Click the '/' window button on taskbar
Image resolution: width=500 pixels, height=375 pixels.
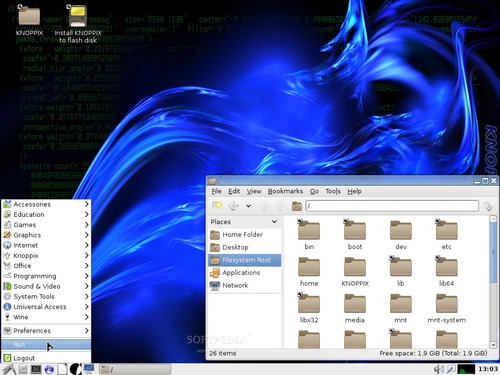(135, 369)
